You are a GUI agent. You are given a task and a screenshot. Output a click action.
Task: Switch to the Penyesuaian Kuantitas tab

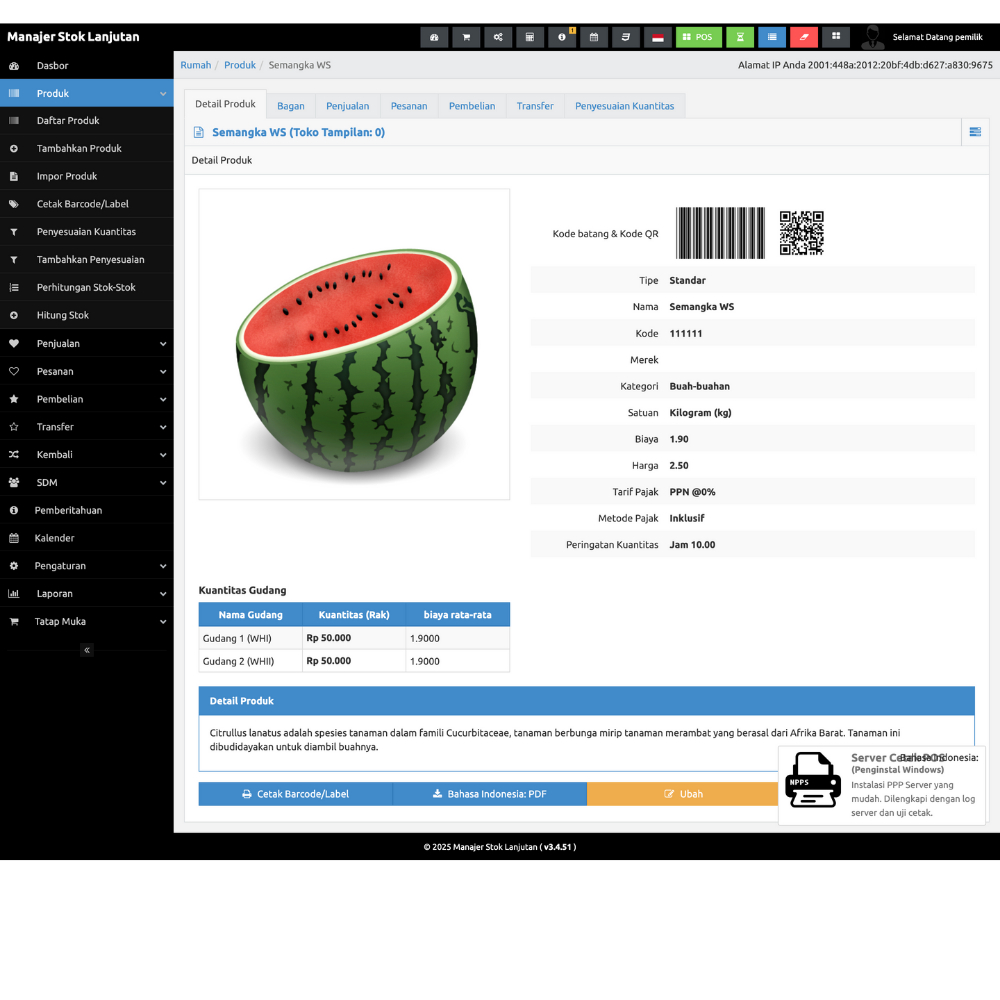click(x=624, y=106)
